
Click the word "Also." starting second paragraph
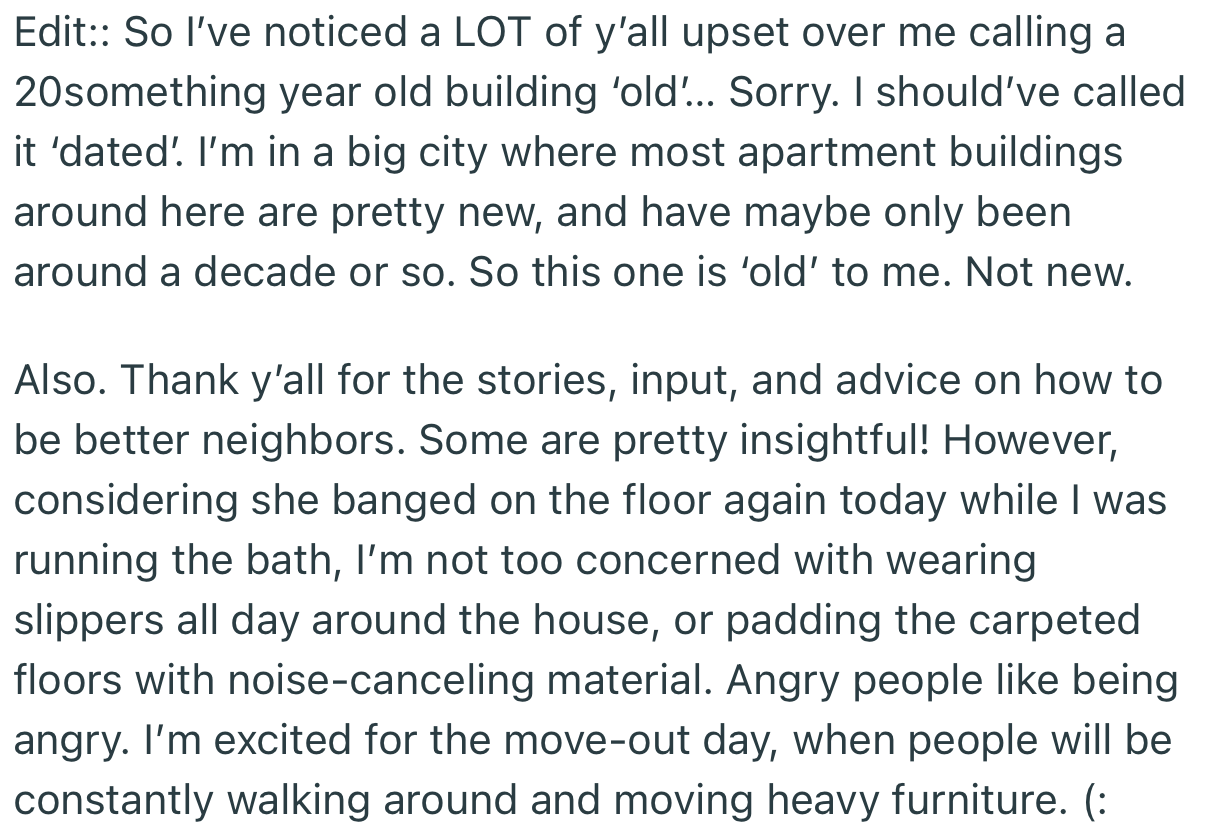[x=57, y=381]
